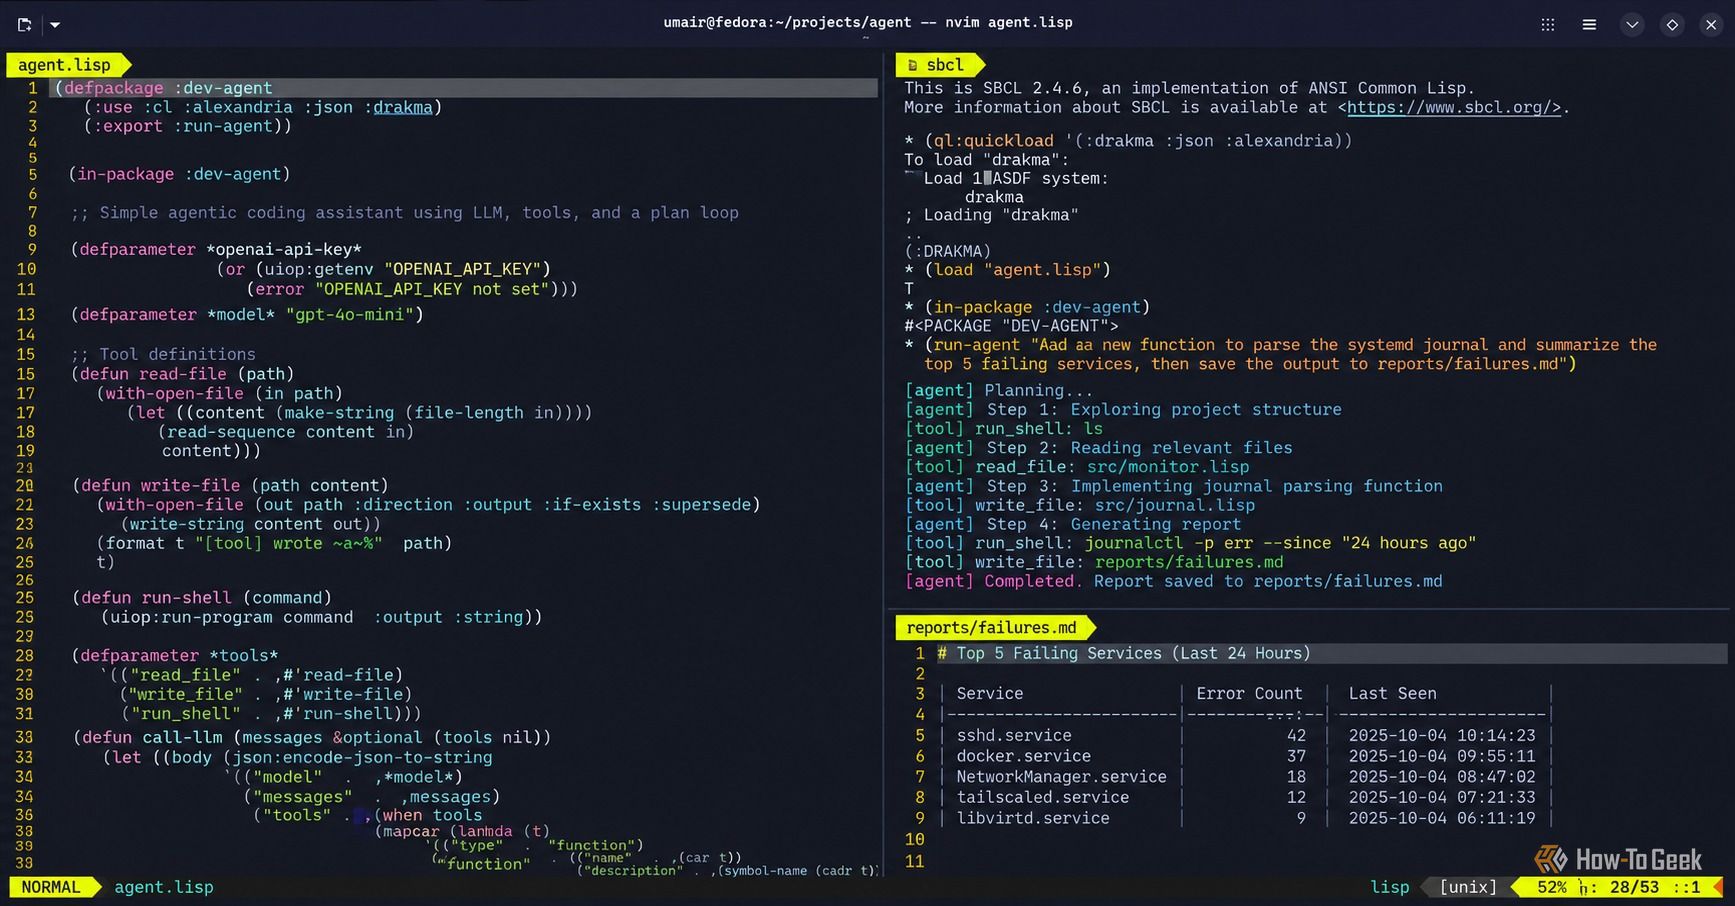Click the libvirtd.service row

(x=1245, y=818)
